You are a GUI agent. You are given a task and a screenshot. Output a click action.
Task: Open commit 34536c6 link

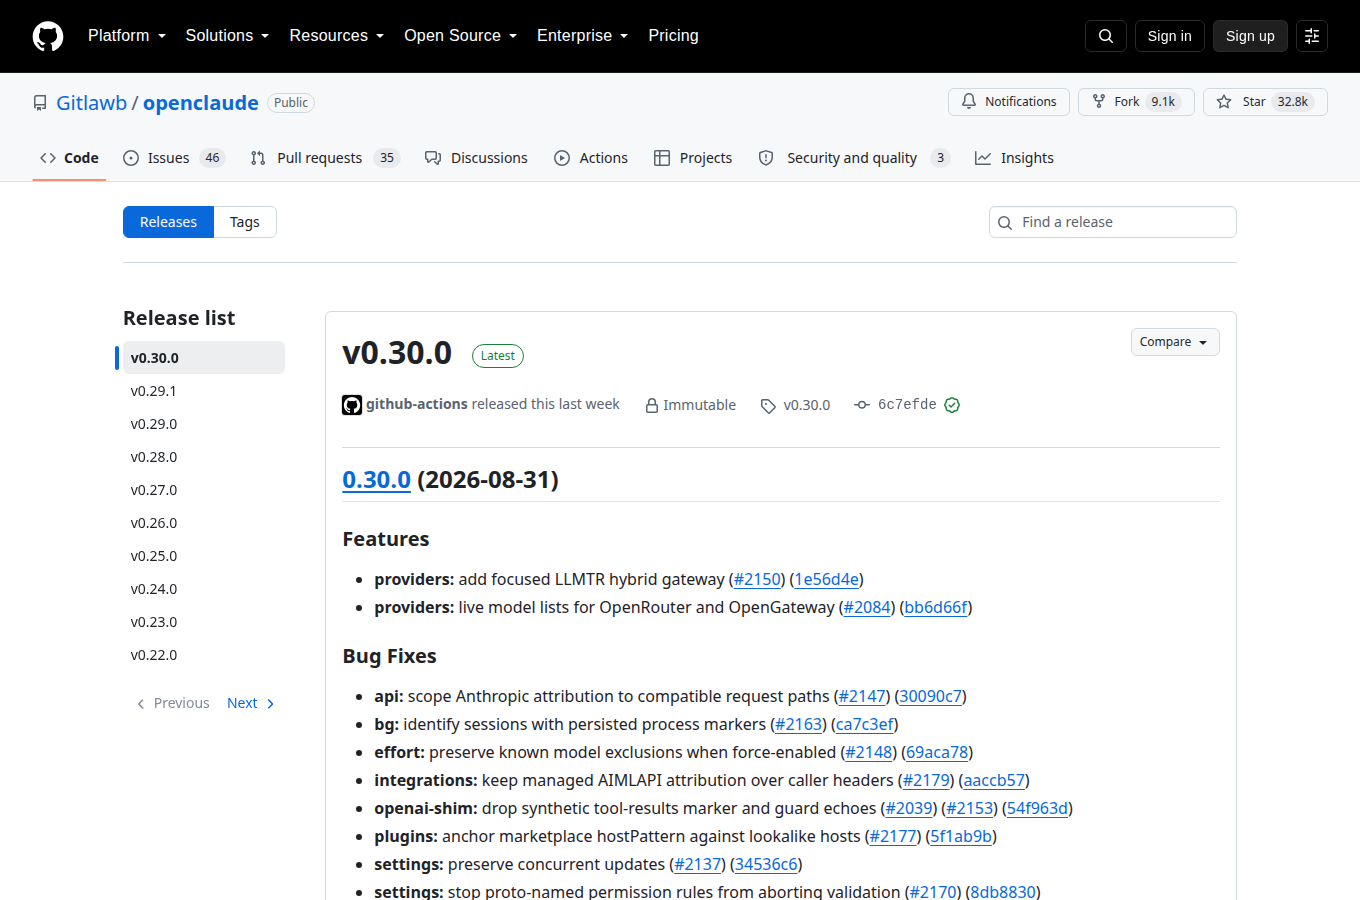[766, 864]
